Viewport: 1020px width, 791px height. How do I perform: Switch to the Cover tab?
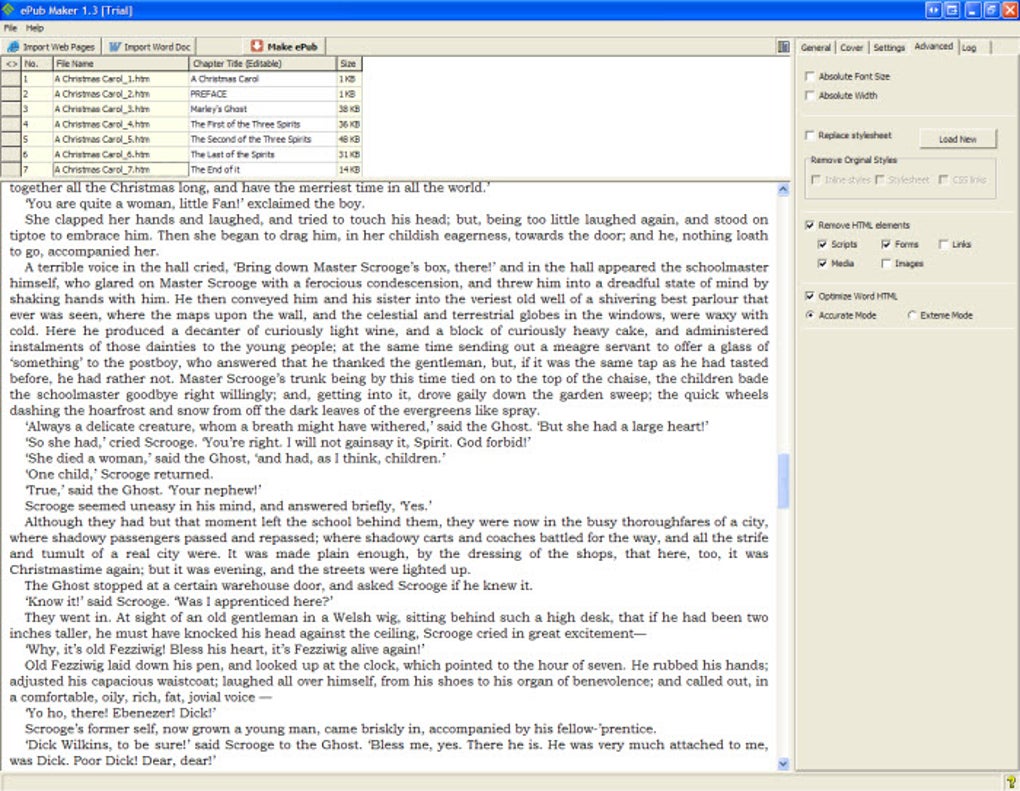(x=852, y=46)
